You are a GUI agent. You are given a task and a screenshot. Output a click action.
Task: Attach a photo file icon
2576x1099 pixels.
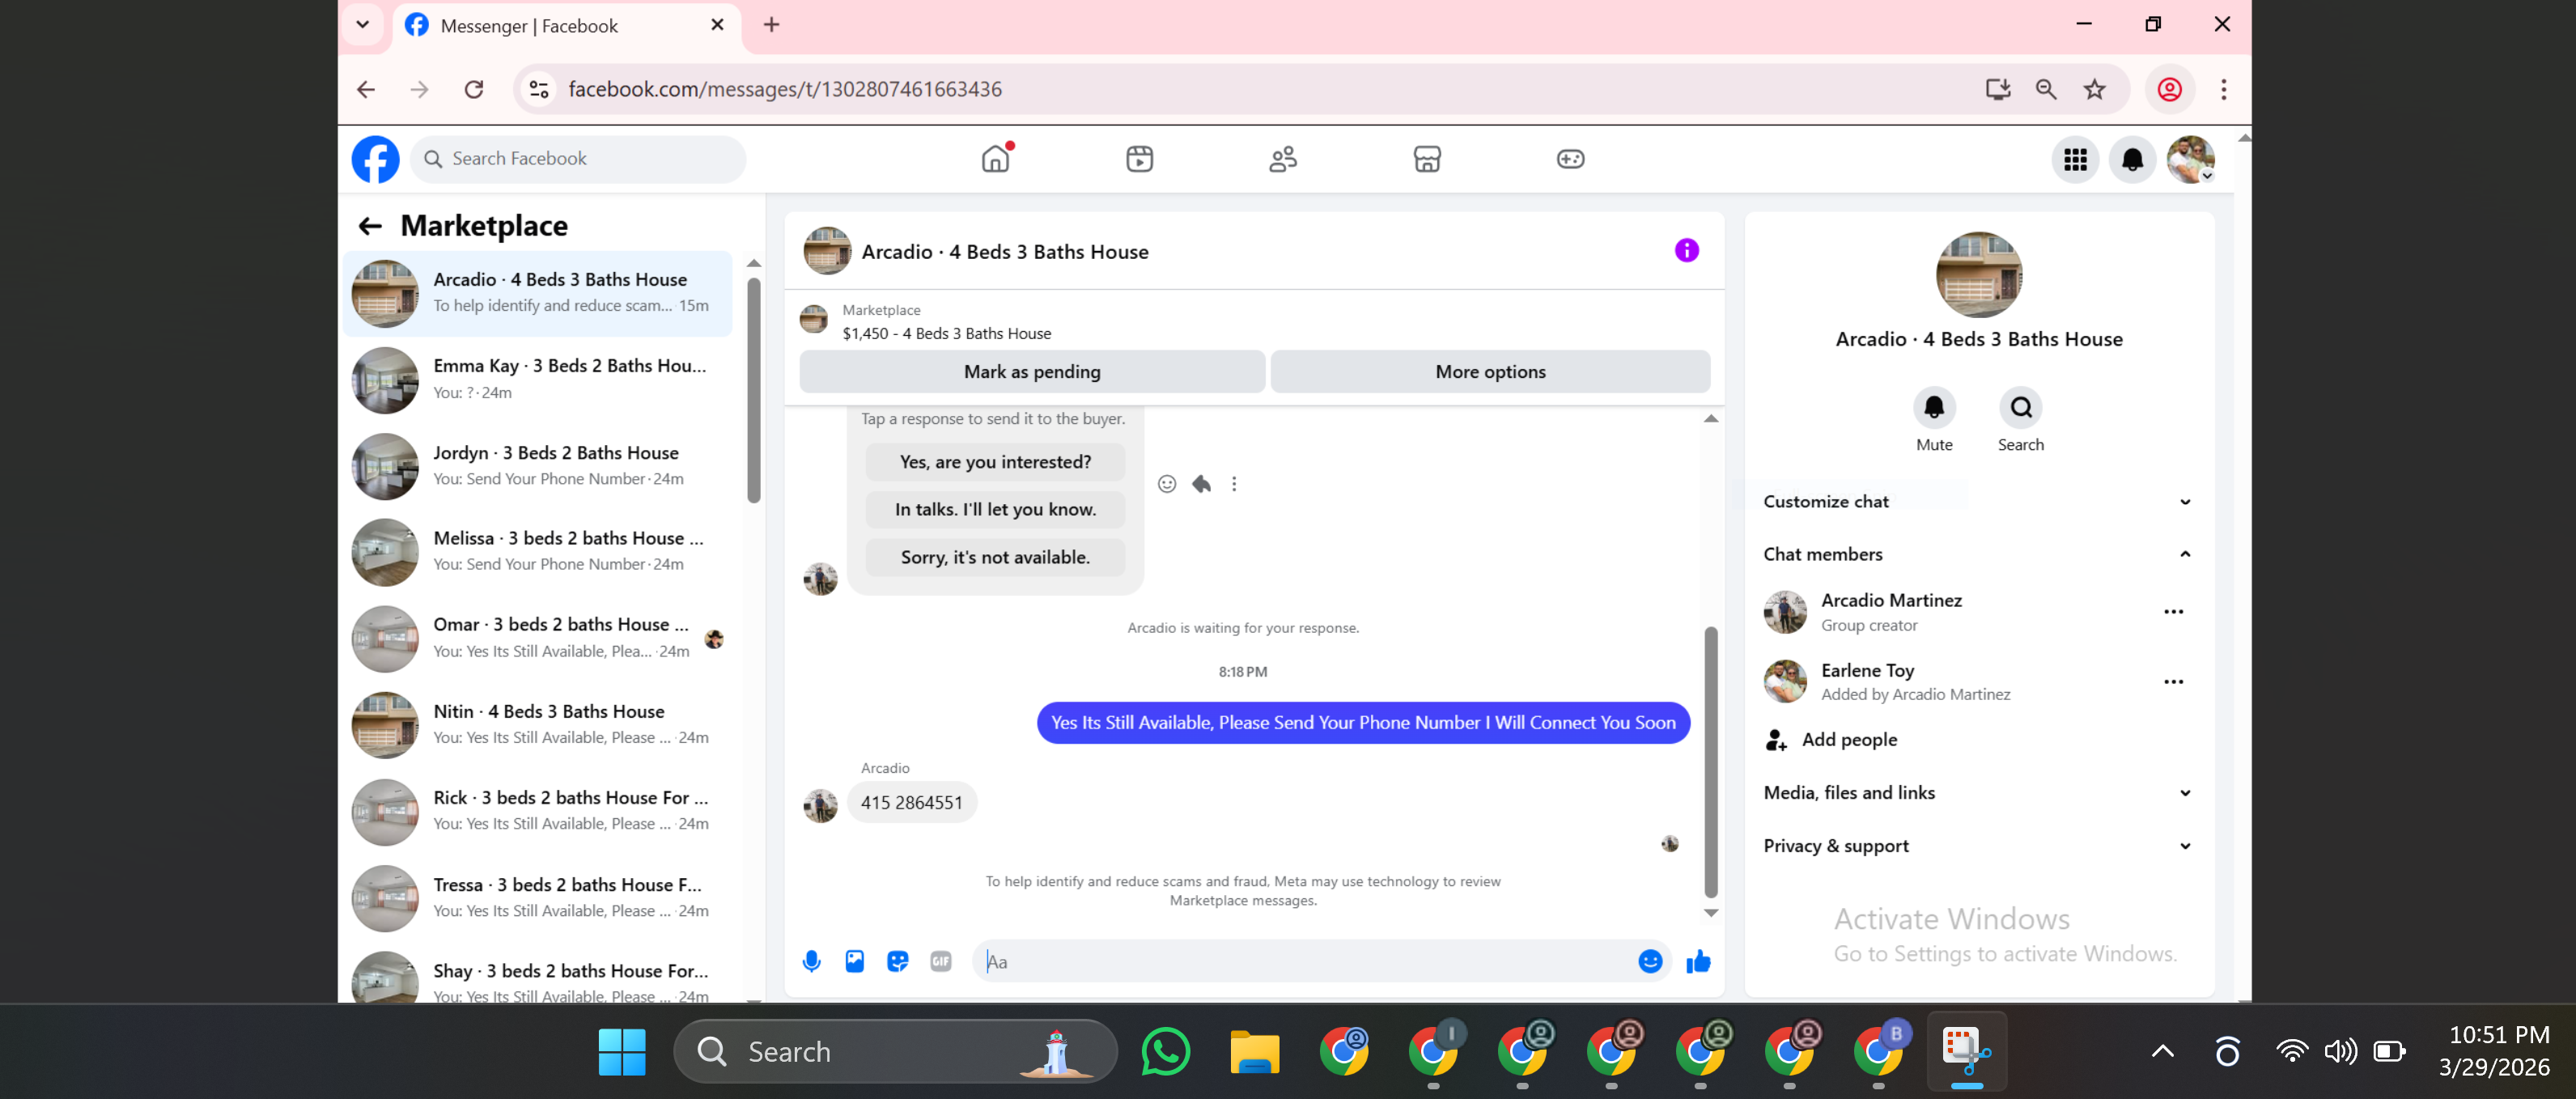click(854, 961)
